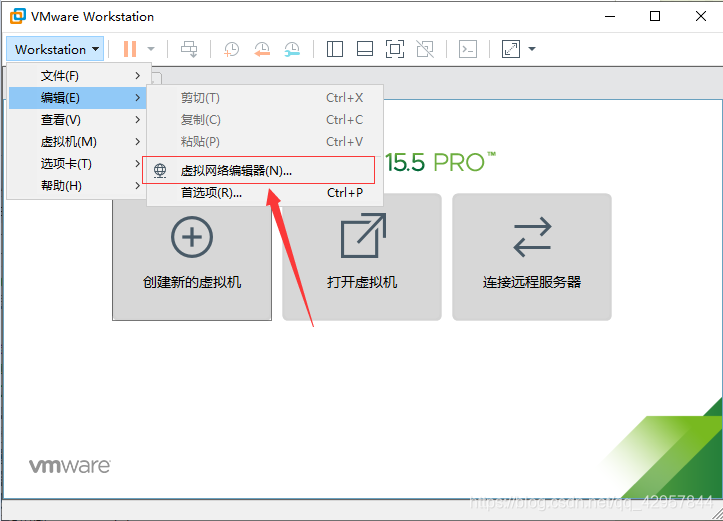The width and height of the screenshot is (723, 521).
Task: Click the globe icon beside 虚拟网络编辑器
Action: [x=160, y=171]
